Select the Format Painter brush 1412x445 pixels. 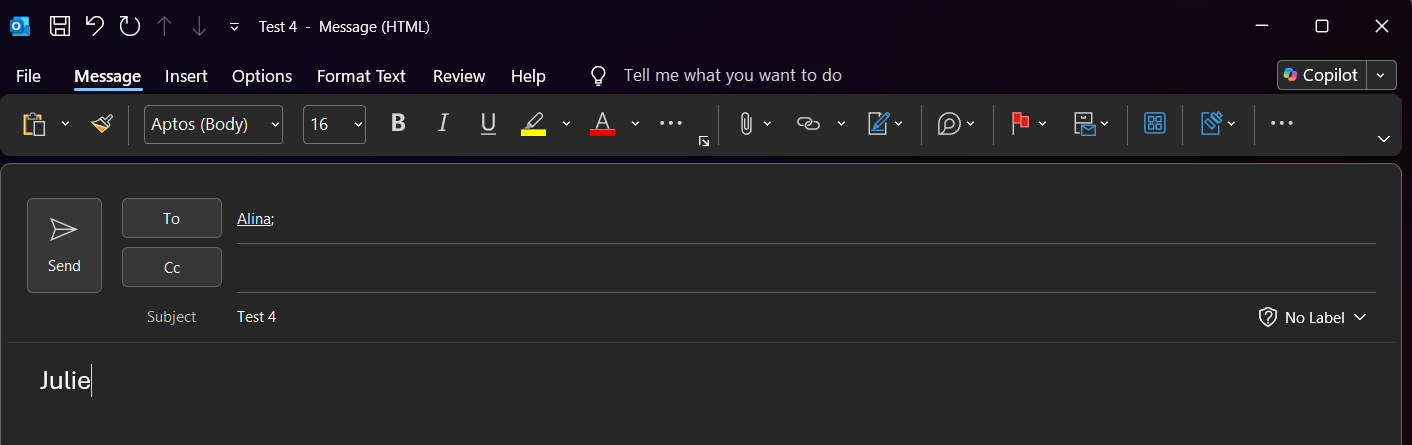101,124
